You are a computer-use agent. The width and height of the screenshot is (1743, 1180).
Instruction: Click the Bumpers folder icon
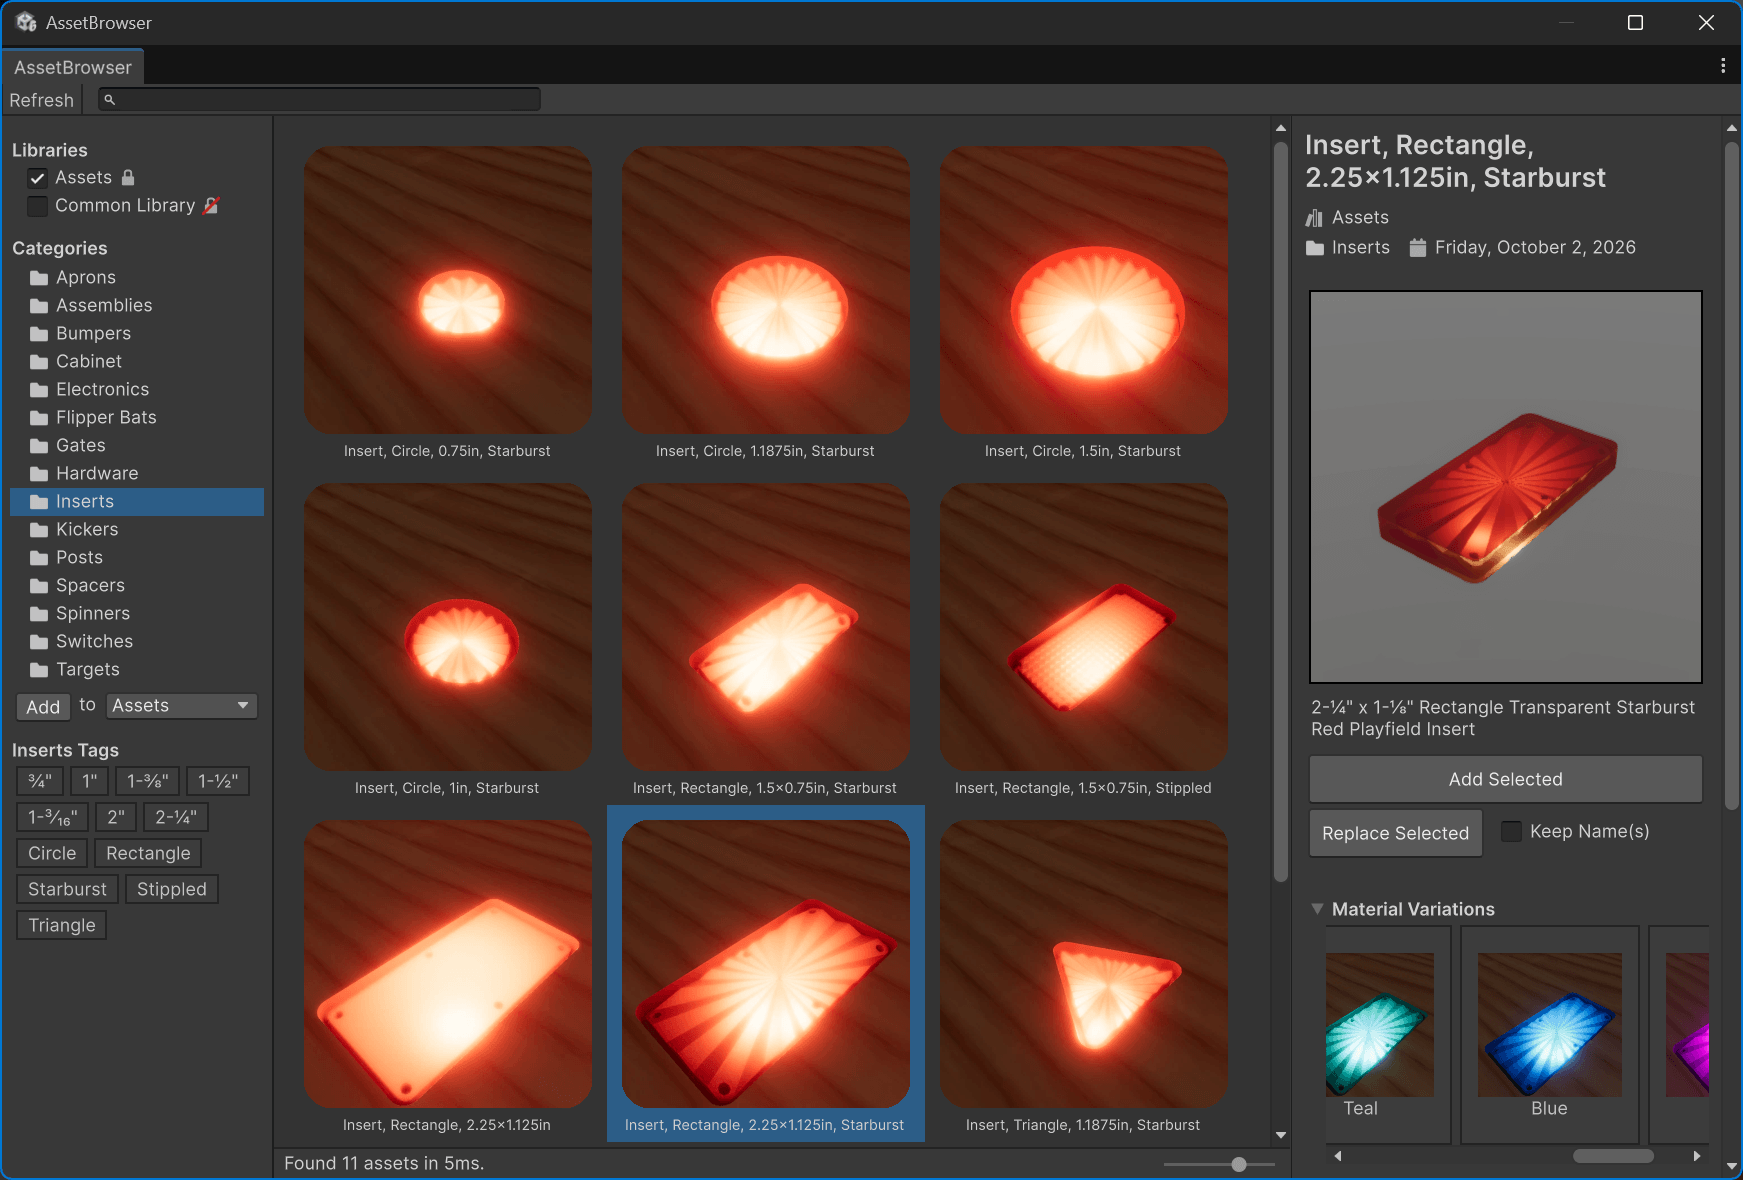pos(39,333)
